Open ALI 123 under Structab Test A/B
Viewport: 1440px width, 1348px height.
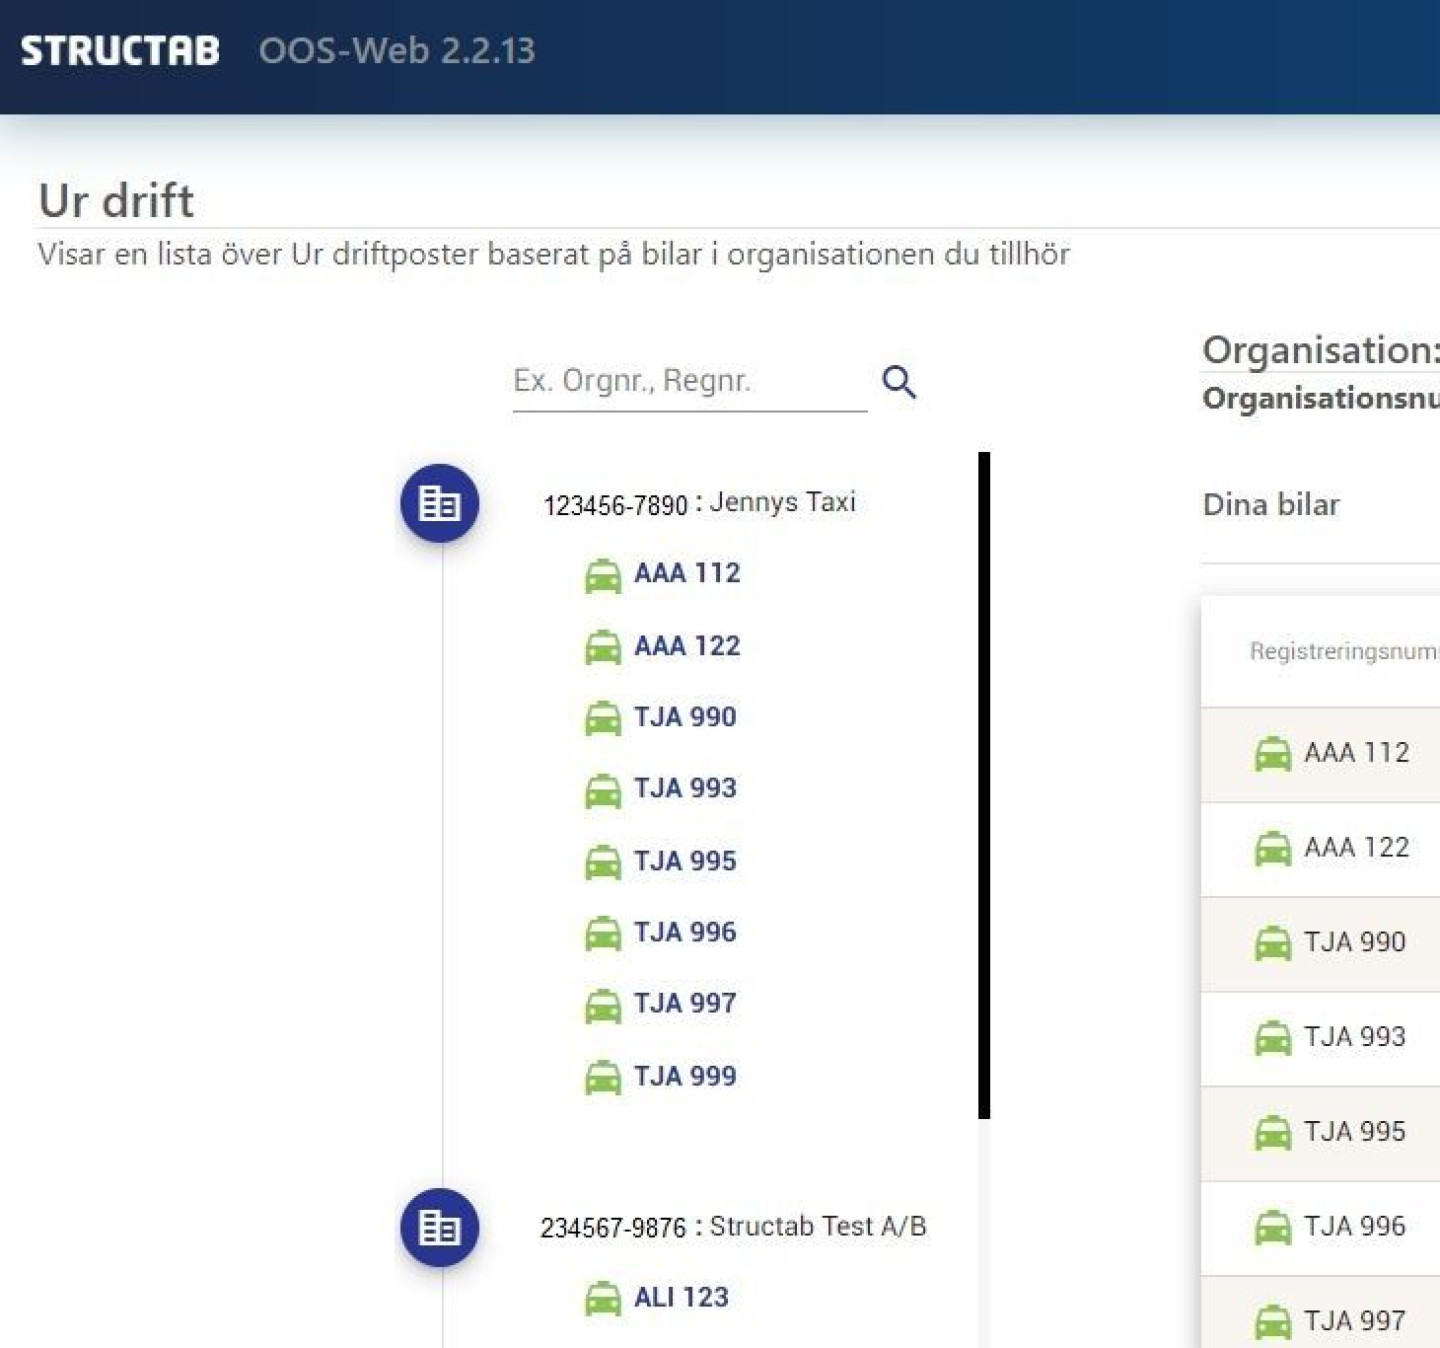tap(681, 1297)
